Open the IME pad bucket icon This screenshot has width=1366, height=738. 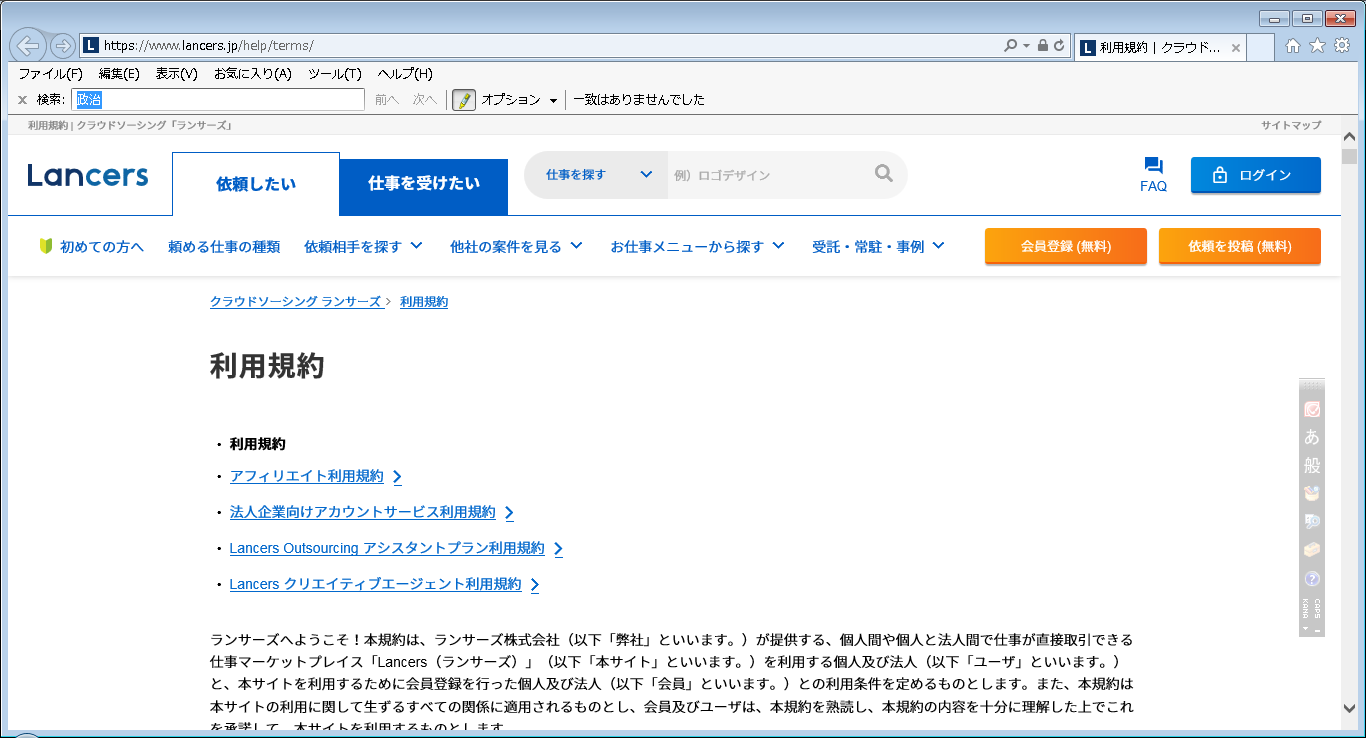[1312, 493]
